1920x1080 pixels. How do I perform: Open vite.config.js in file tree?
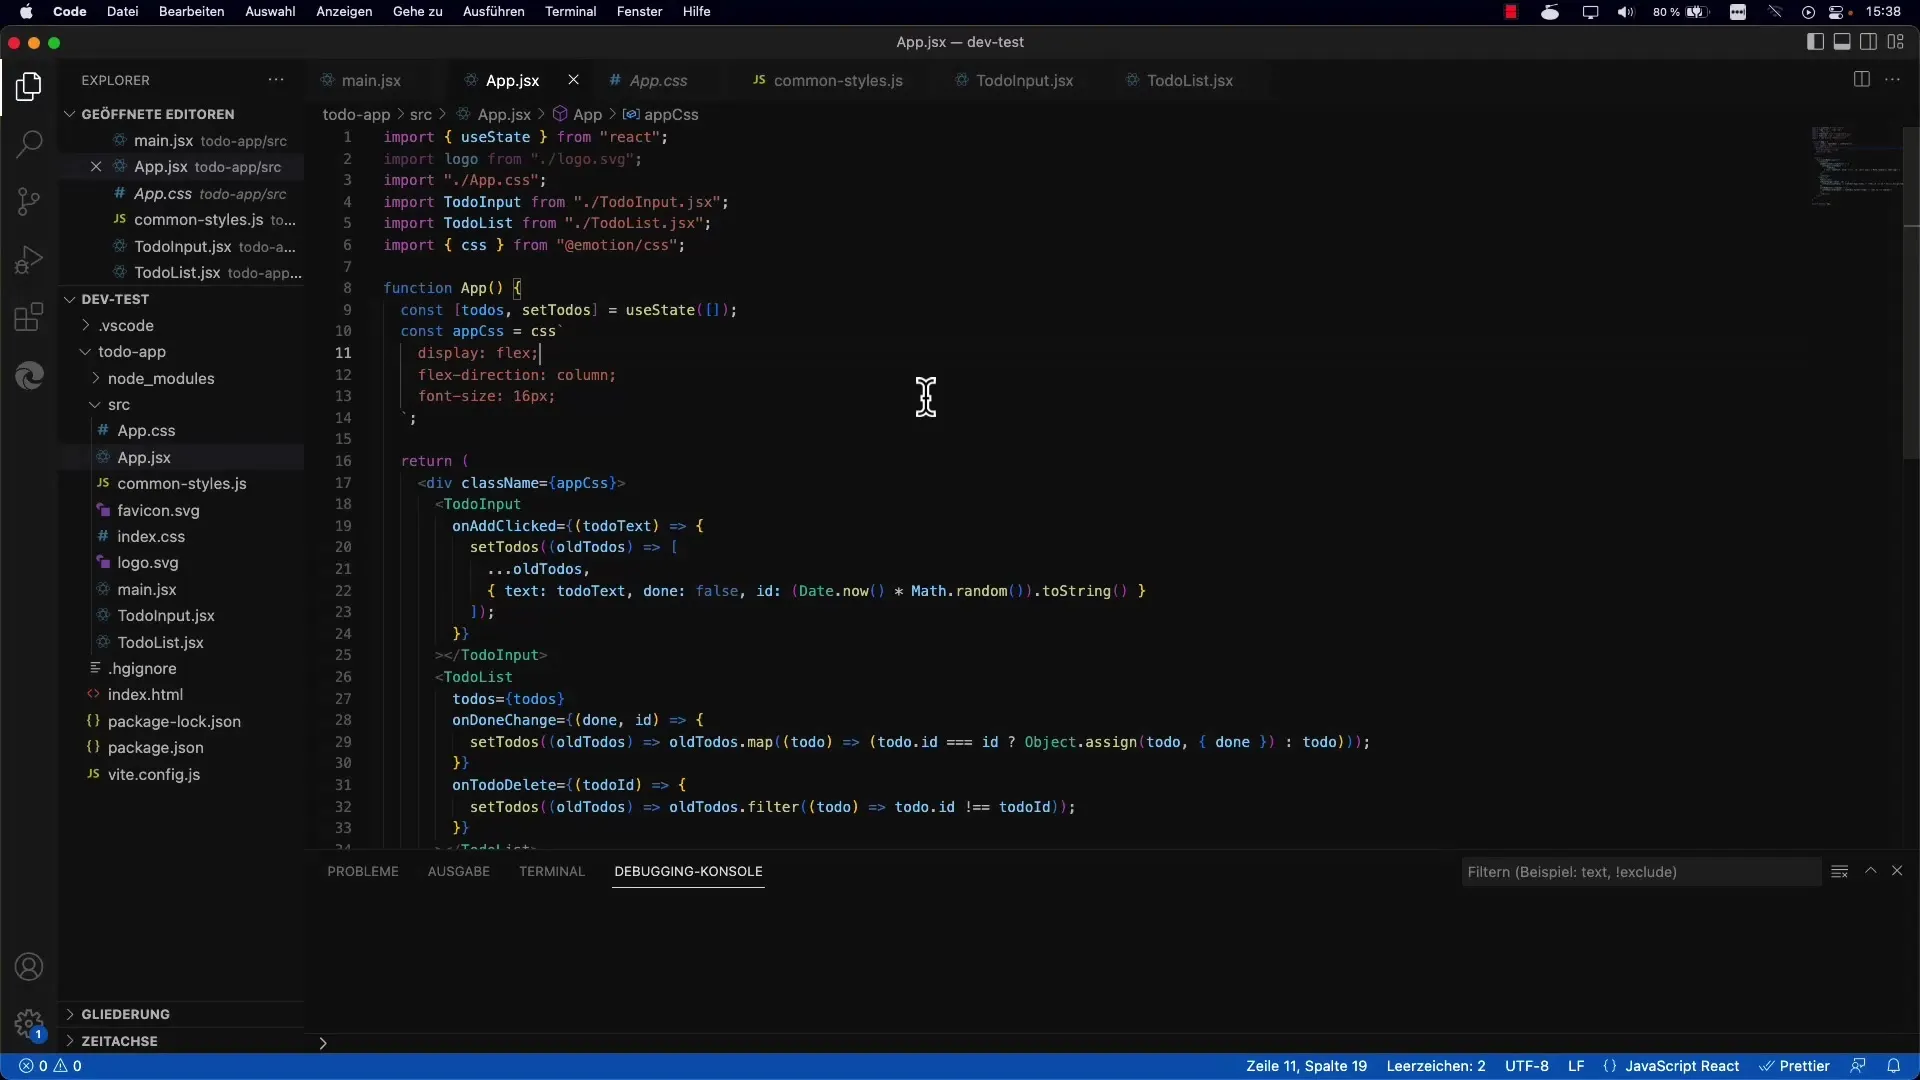point(153,774)
